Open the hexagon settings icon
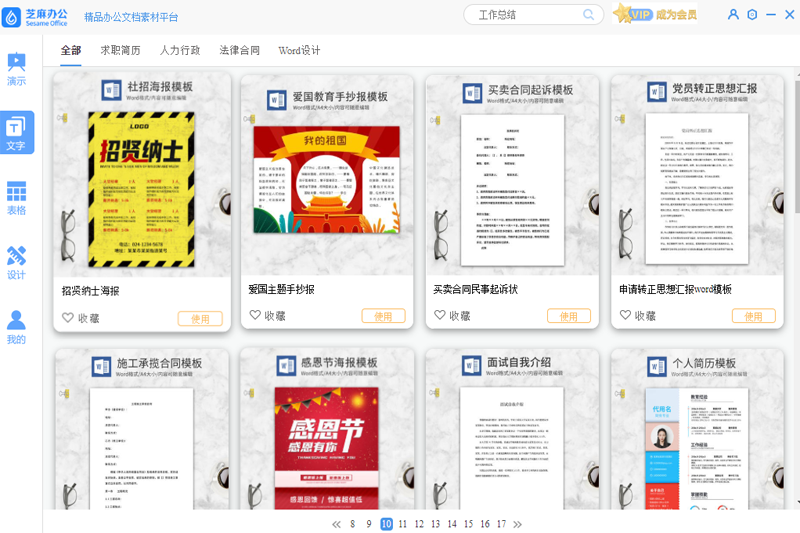Viewport: 800px width, 533px height. 752,14
